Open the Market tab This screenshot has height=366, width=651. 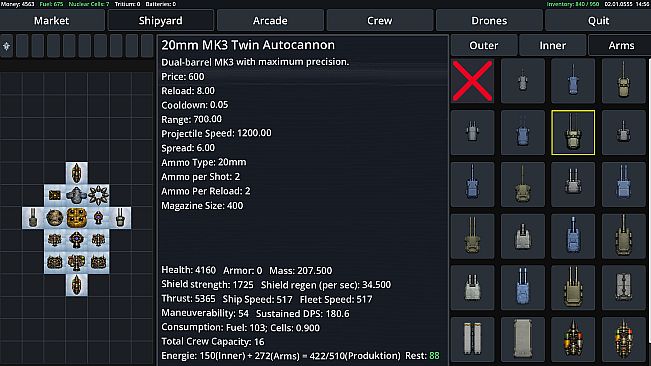point(51,20)
